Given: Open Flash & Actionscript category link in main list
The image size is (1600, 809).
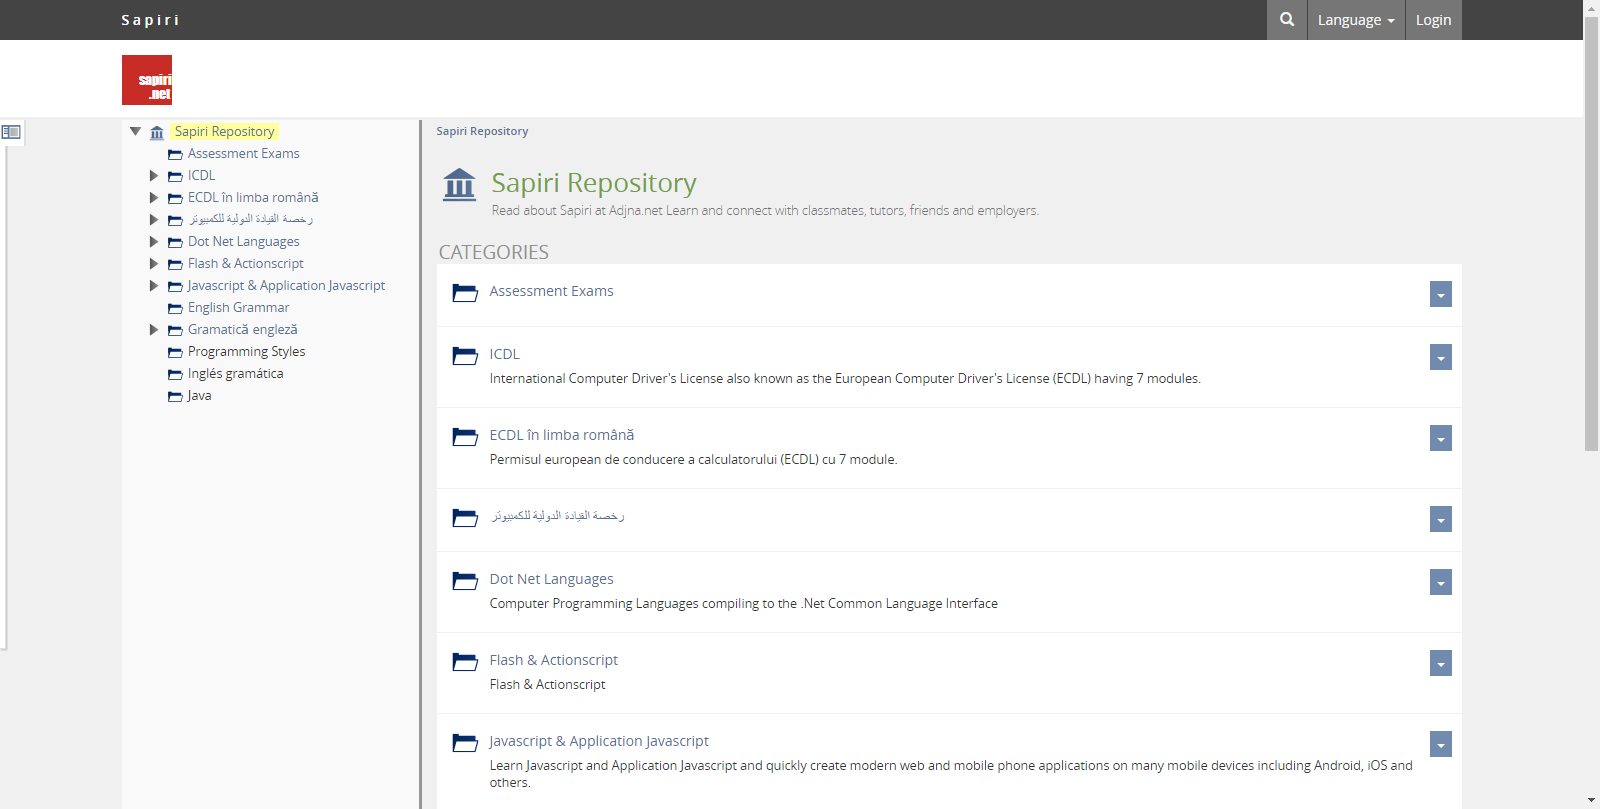Looking at the screenshot, I should click(553, 660).
